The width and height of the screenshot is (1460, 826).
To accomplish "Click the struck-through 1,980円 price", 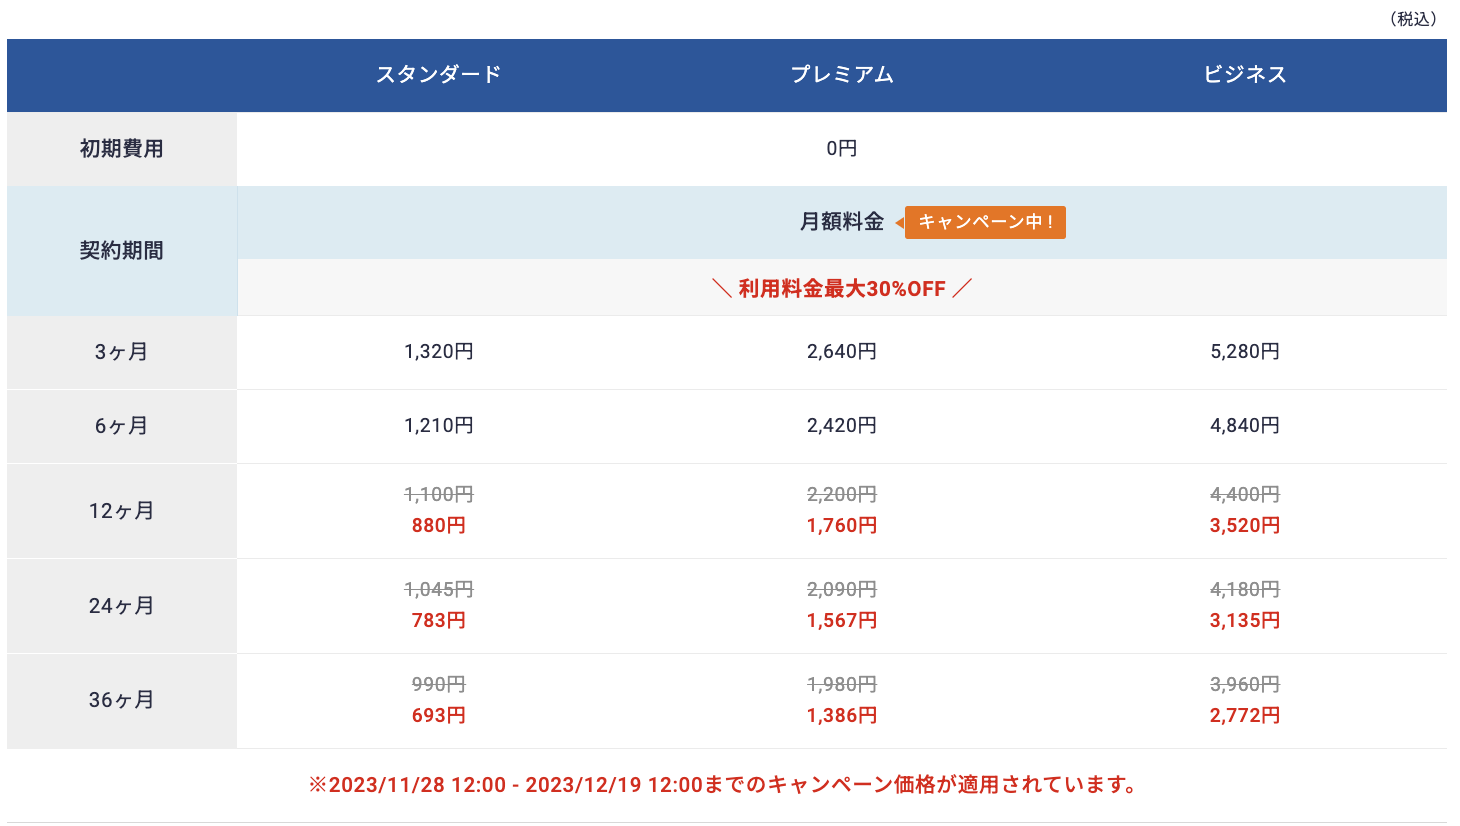I will click(842, 685).
